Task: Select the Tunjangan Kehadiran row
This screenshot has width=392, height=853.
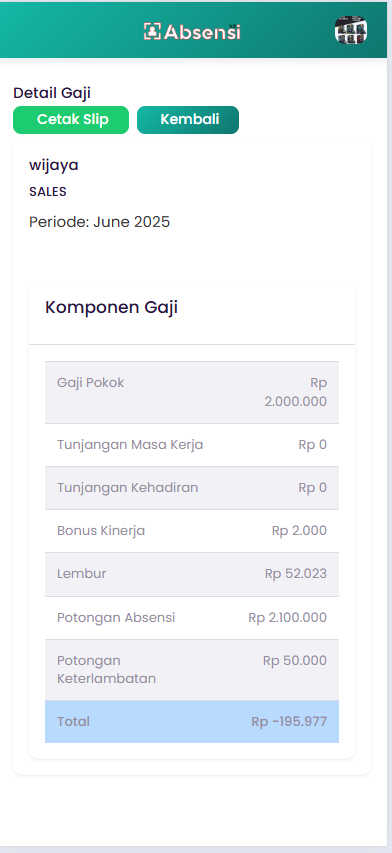Action: coord(192,488)
